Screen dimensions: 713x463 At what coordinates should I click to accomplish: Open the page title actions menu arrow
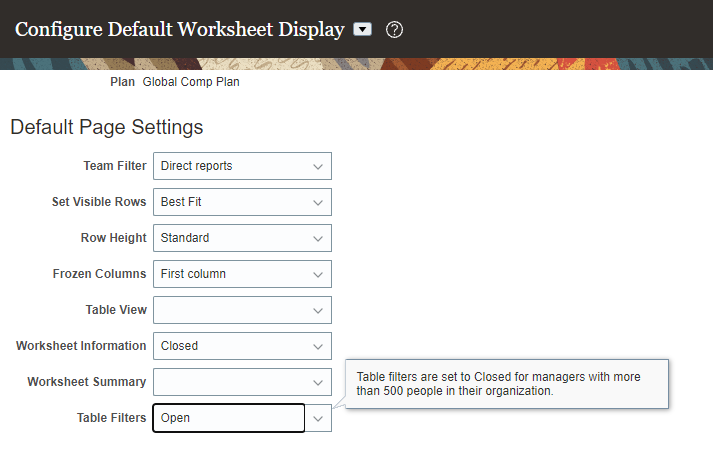[363, 29]
